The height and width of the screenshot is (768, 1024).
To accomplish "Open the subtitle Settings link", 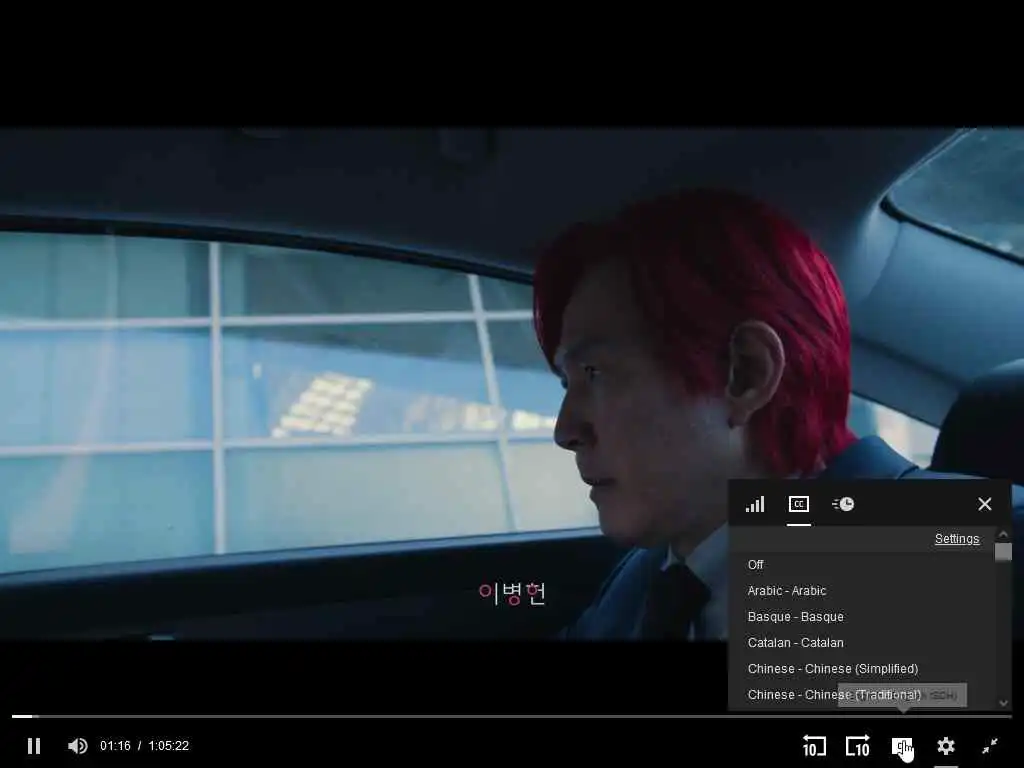I will (x=957, y=539).
